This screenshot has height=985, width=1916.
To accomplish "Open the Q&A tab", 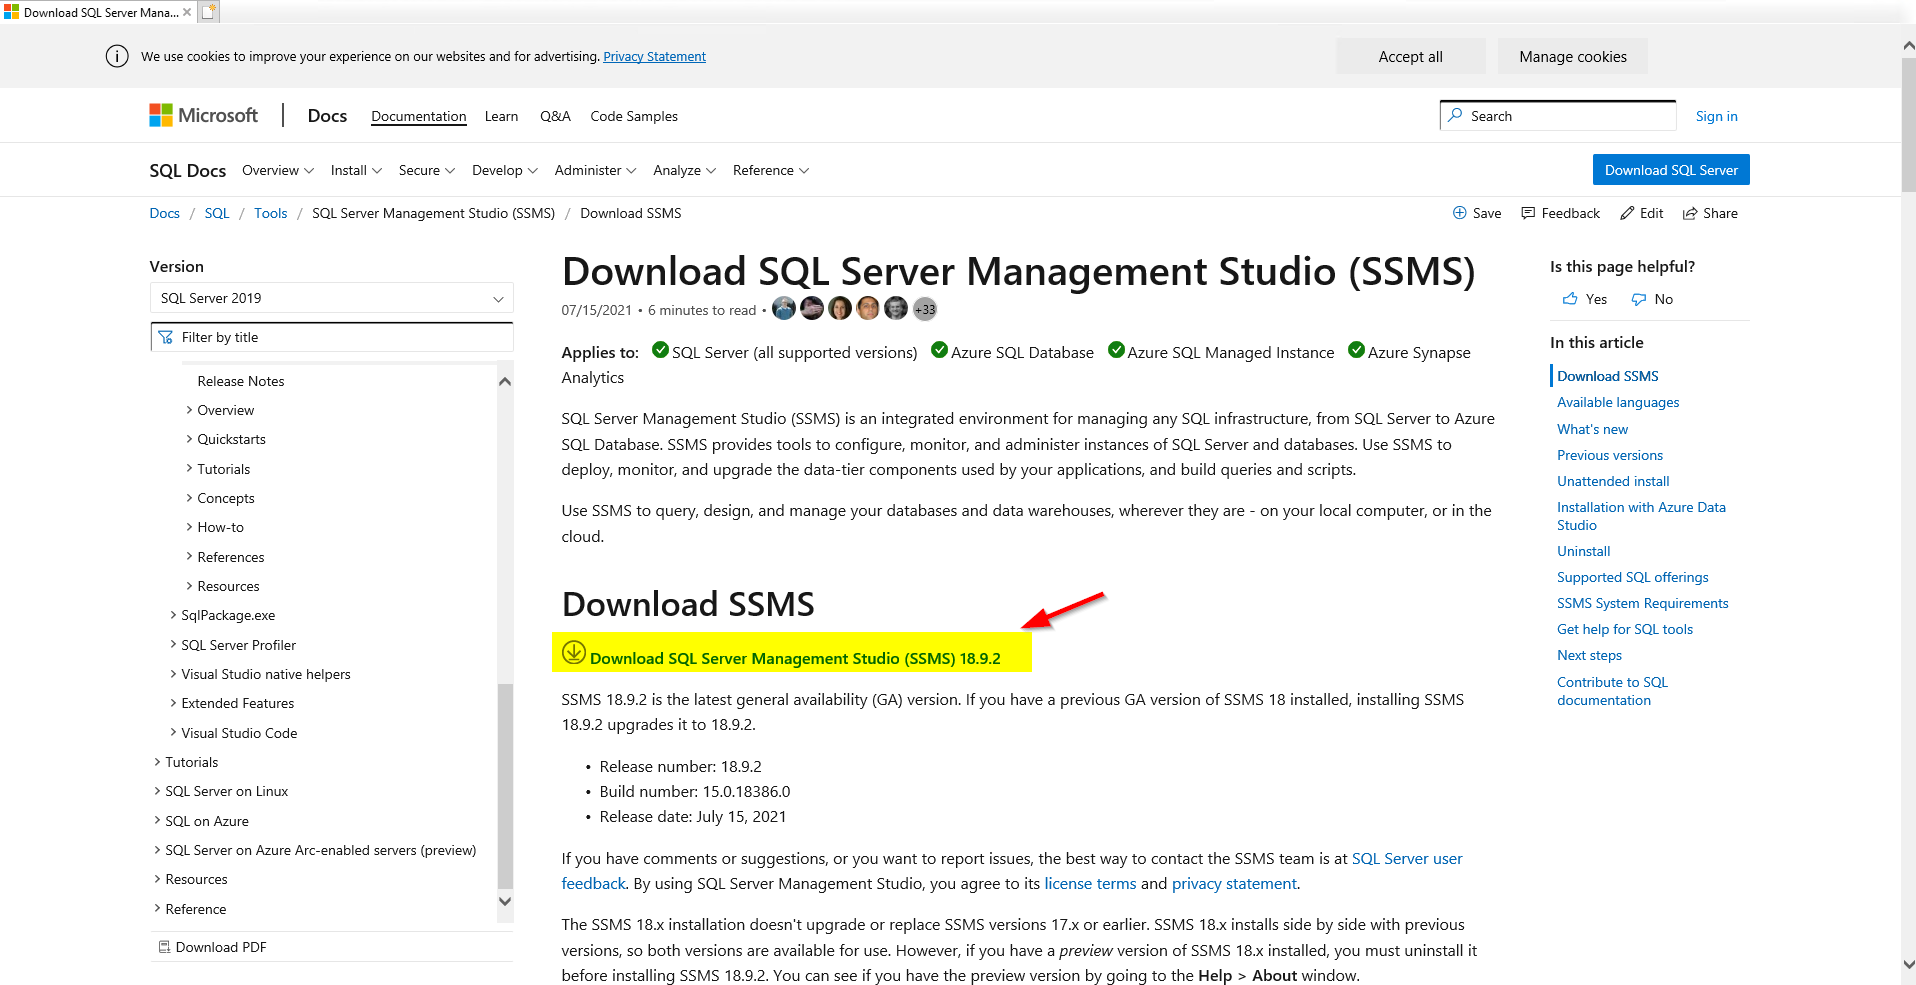I will (555, 116).
